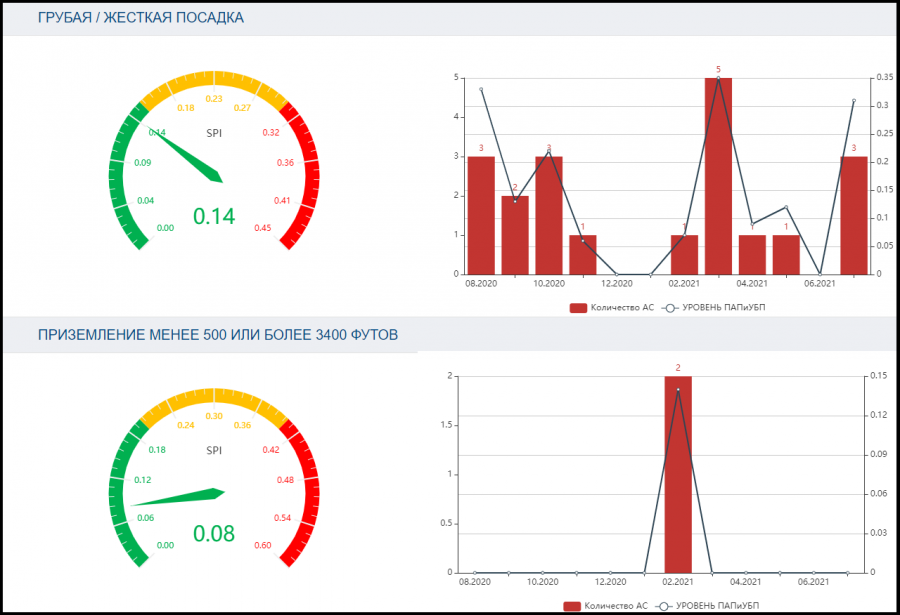Click the 10.2020 bar in the top chart
Image resolution: width=900 pixels, height=615 pixels.
[x=549, y=215]
